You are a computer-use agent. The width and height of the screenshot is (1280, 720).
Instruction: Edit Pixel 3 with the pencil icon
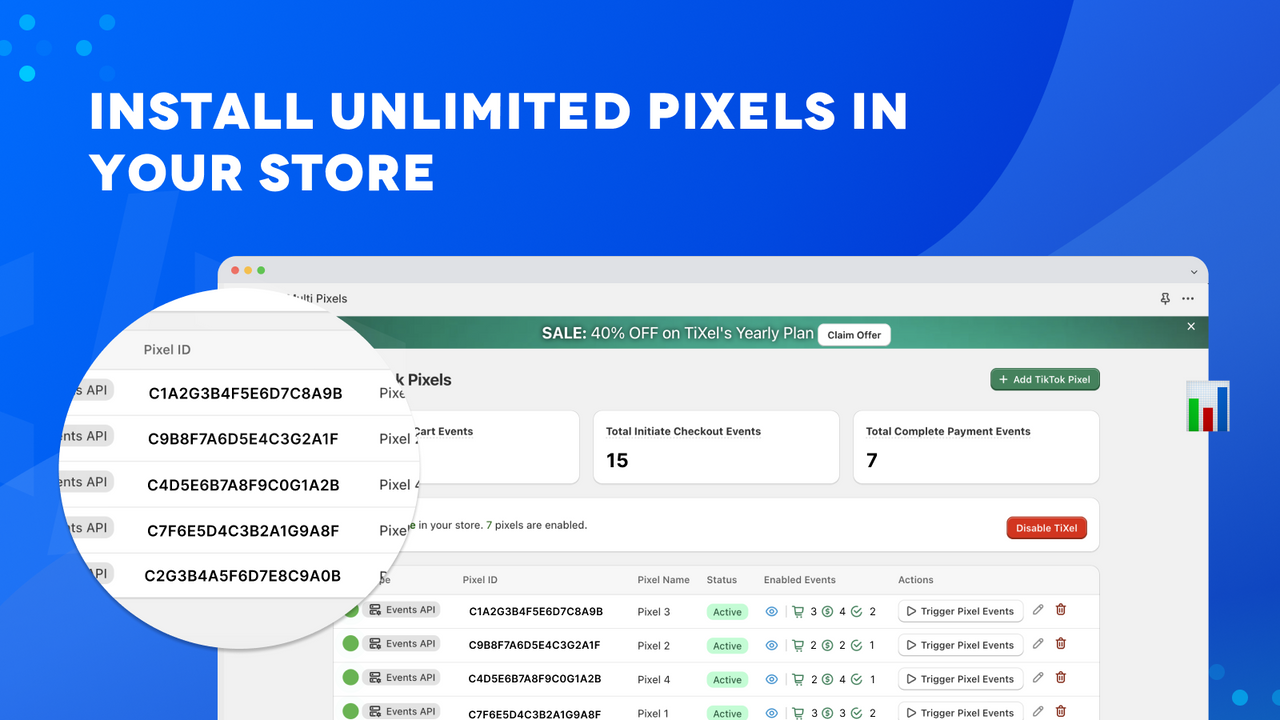click(x=1038, y=609)
